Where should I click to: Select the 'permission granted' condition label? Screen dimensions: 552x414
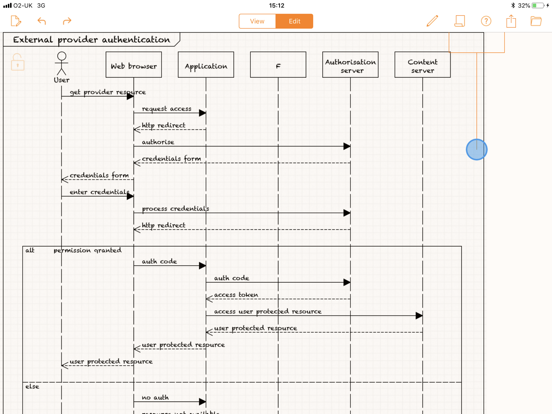[x=88, y=250]
